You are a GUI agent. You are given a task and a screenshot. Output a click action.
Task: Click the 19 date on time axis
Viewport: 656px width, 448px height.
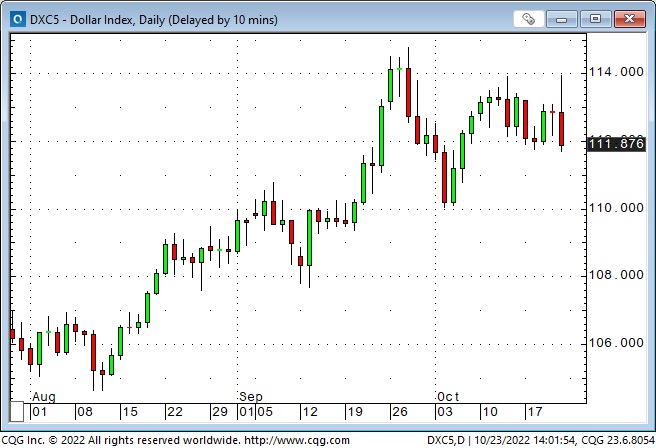(x=355, y=412)
